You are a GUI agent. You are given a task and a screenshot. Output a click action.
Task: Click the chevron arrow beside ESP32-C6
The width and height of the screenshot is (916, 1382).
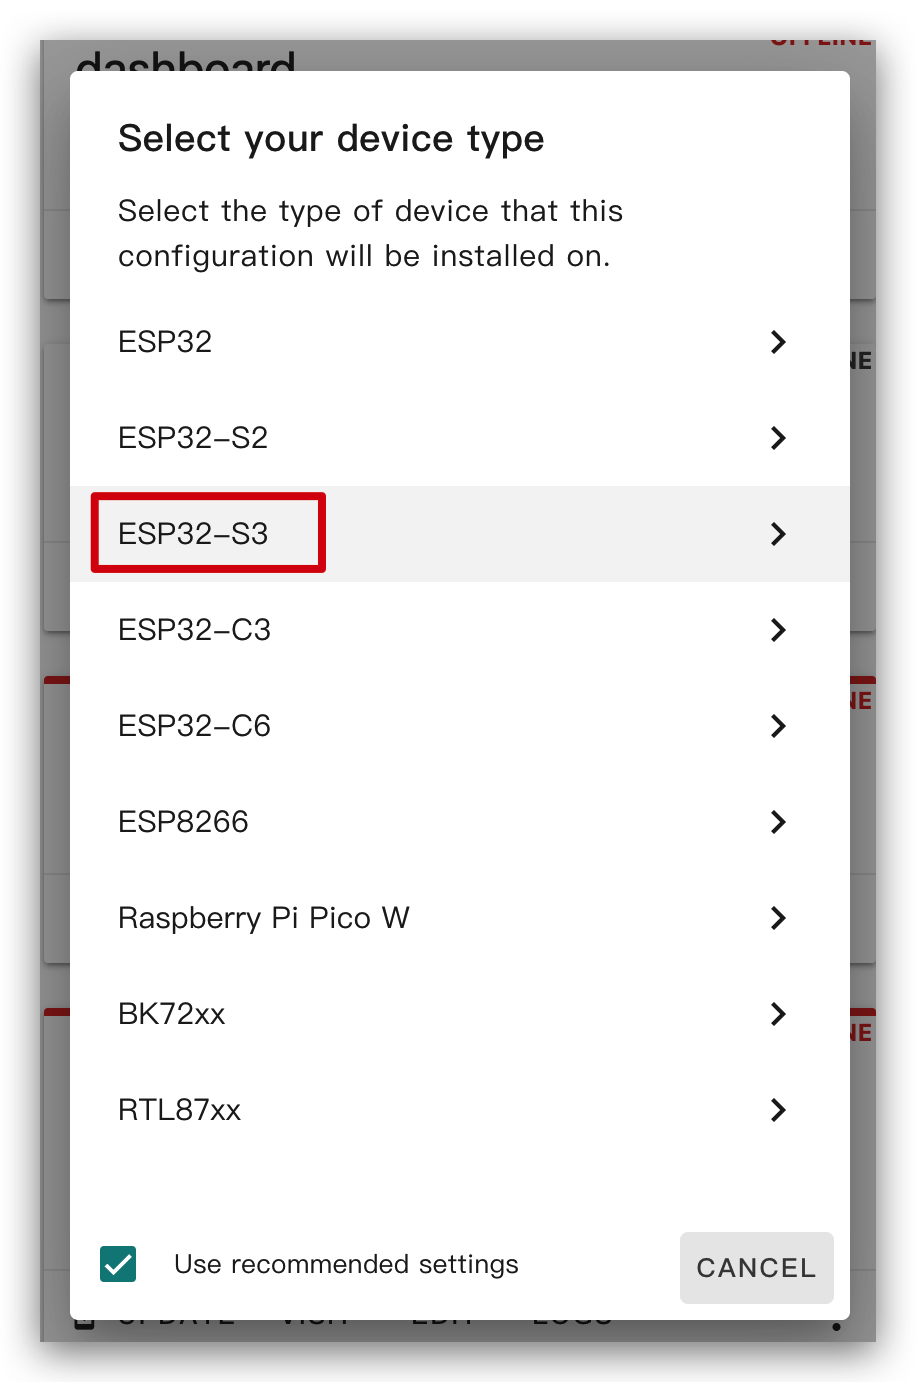(x=778, y=726)
